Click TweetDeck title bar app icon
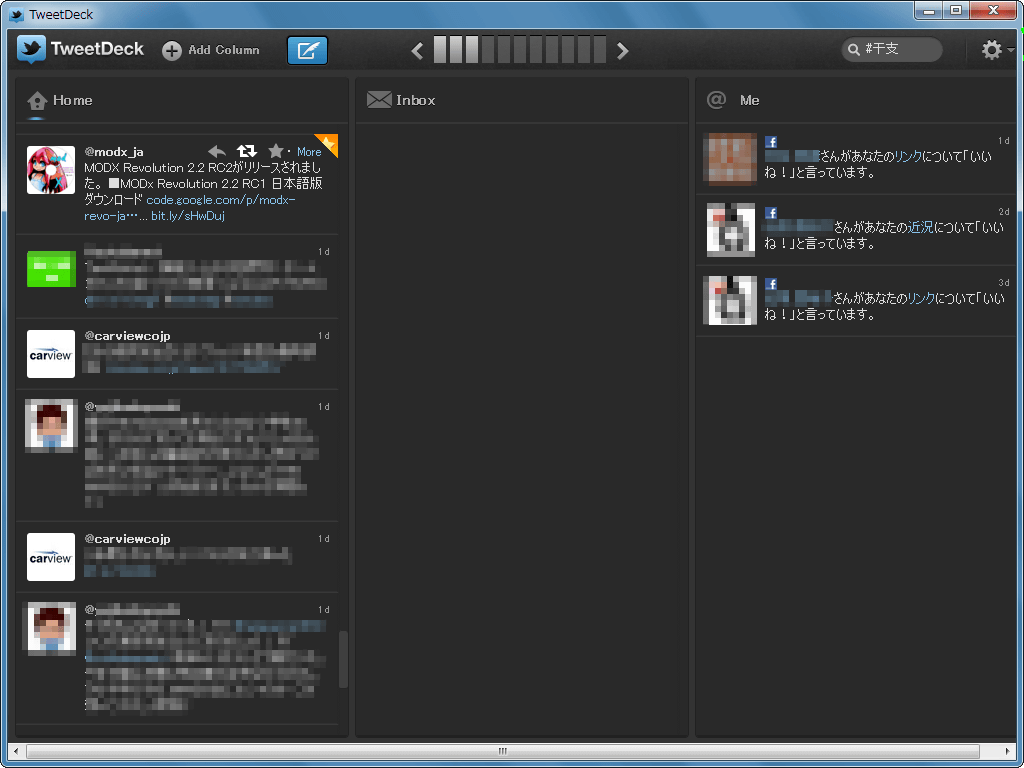 pyautogui.click(x=17, y=14)
